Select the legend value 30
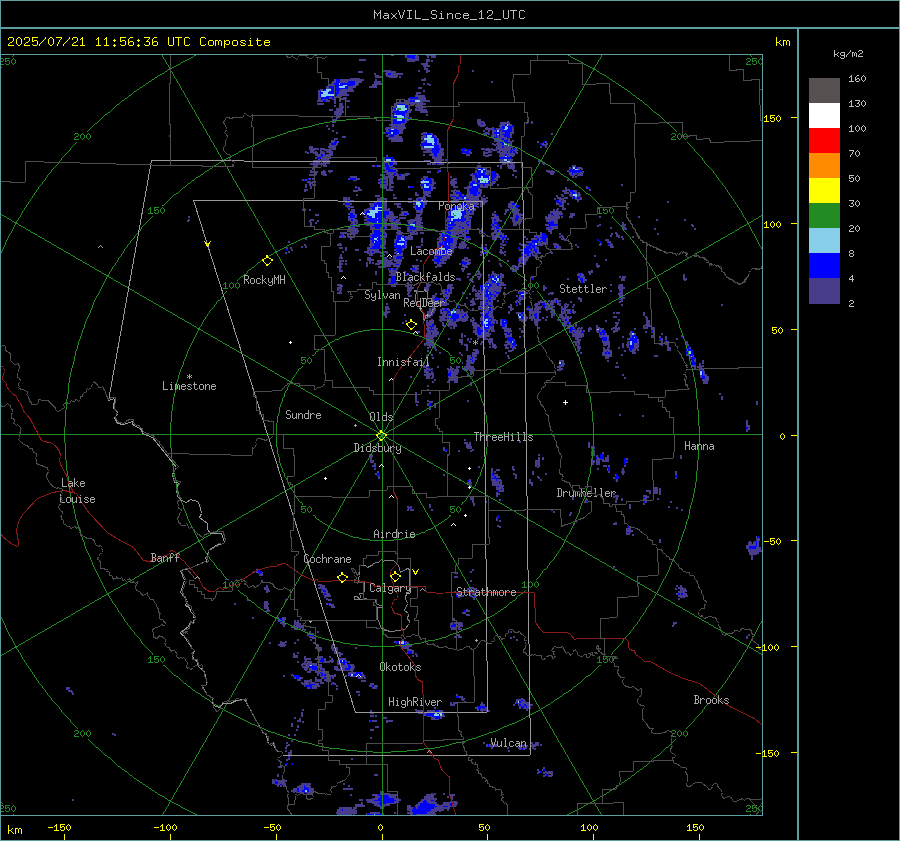 [x=854, y=203]
